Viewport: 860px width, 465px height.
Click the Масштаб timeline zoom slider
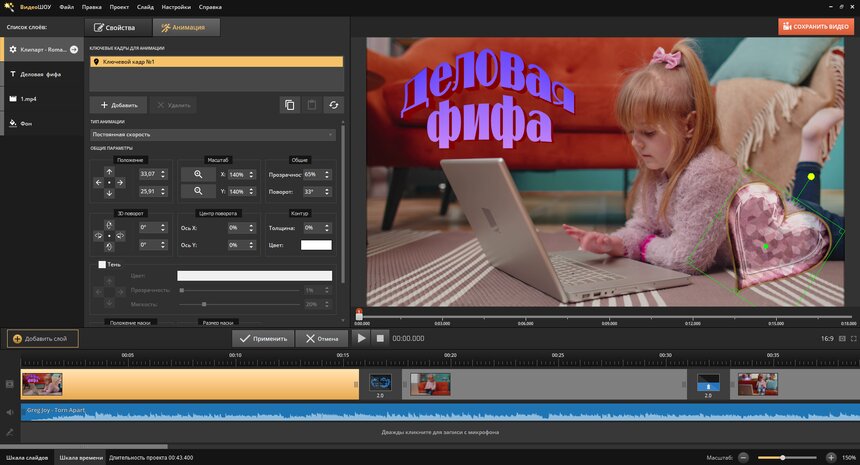(x=787, y=457)
